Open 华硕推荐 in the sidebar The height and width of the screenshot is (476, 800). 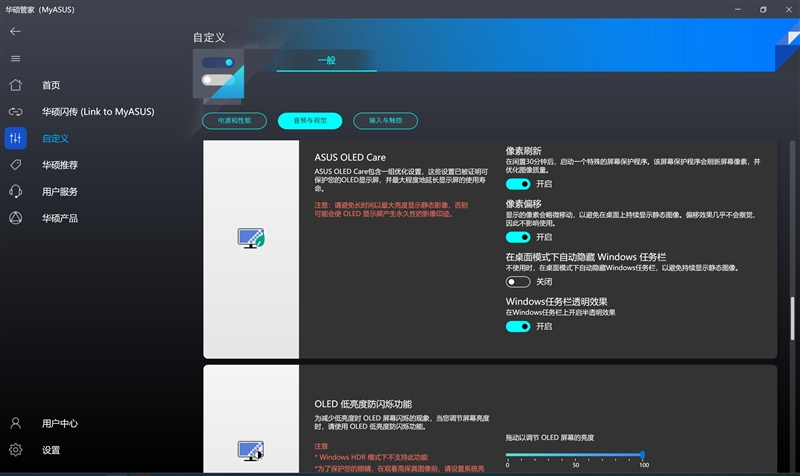[x=60, y=165]
